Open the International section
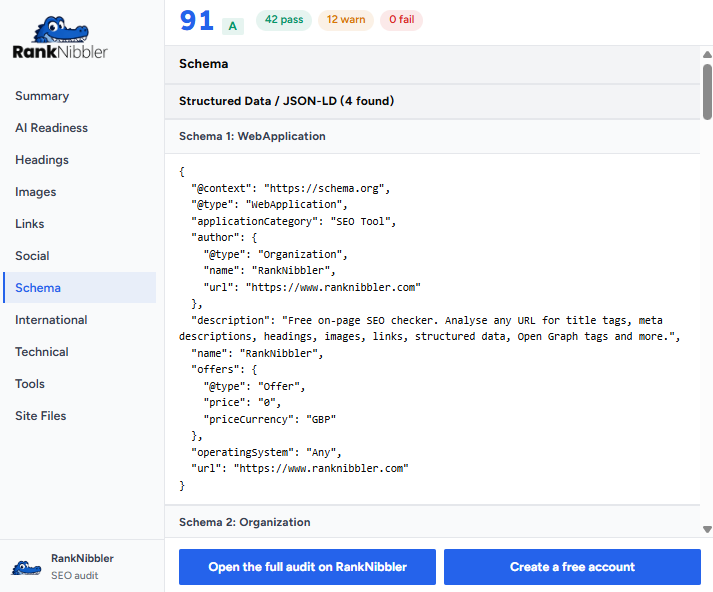Screen dimensions: 713x592 coord(80,320)
